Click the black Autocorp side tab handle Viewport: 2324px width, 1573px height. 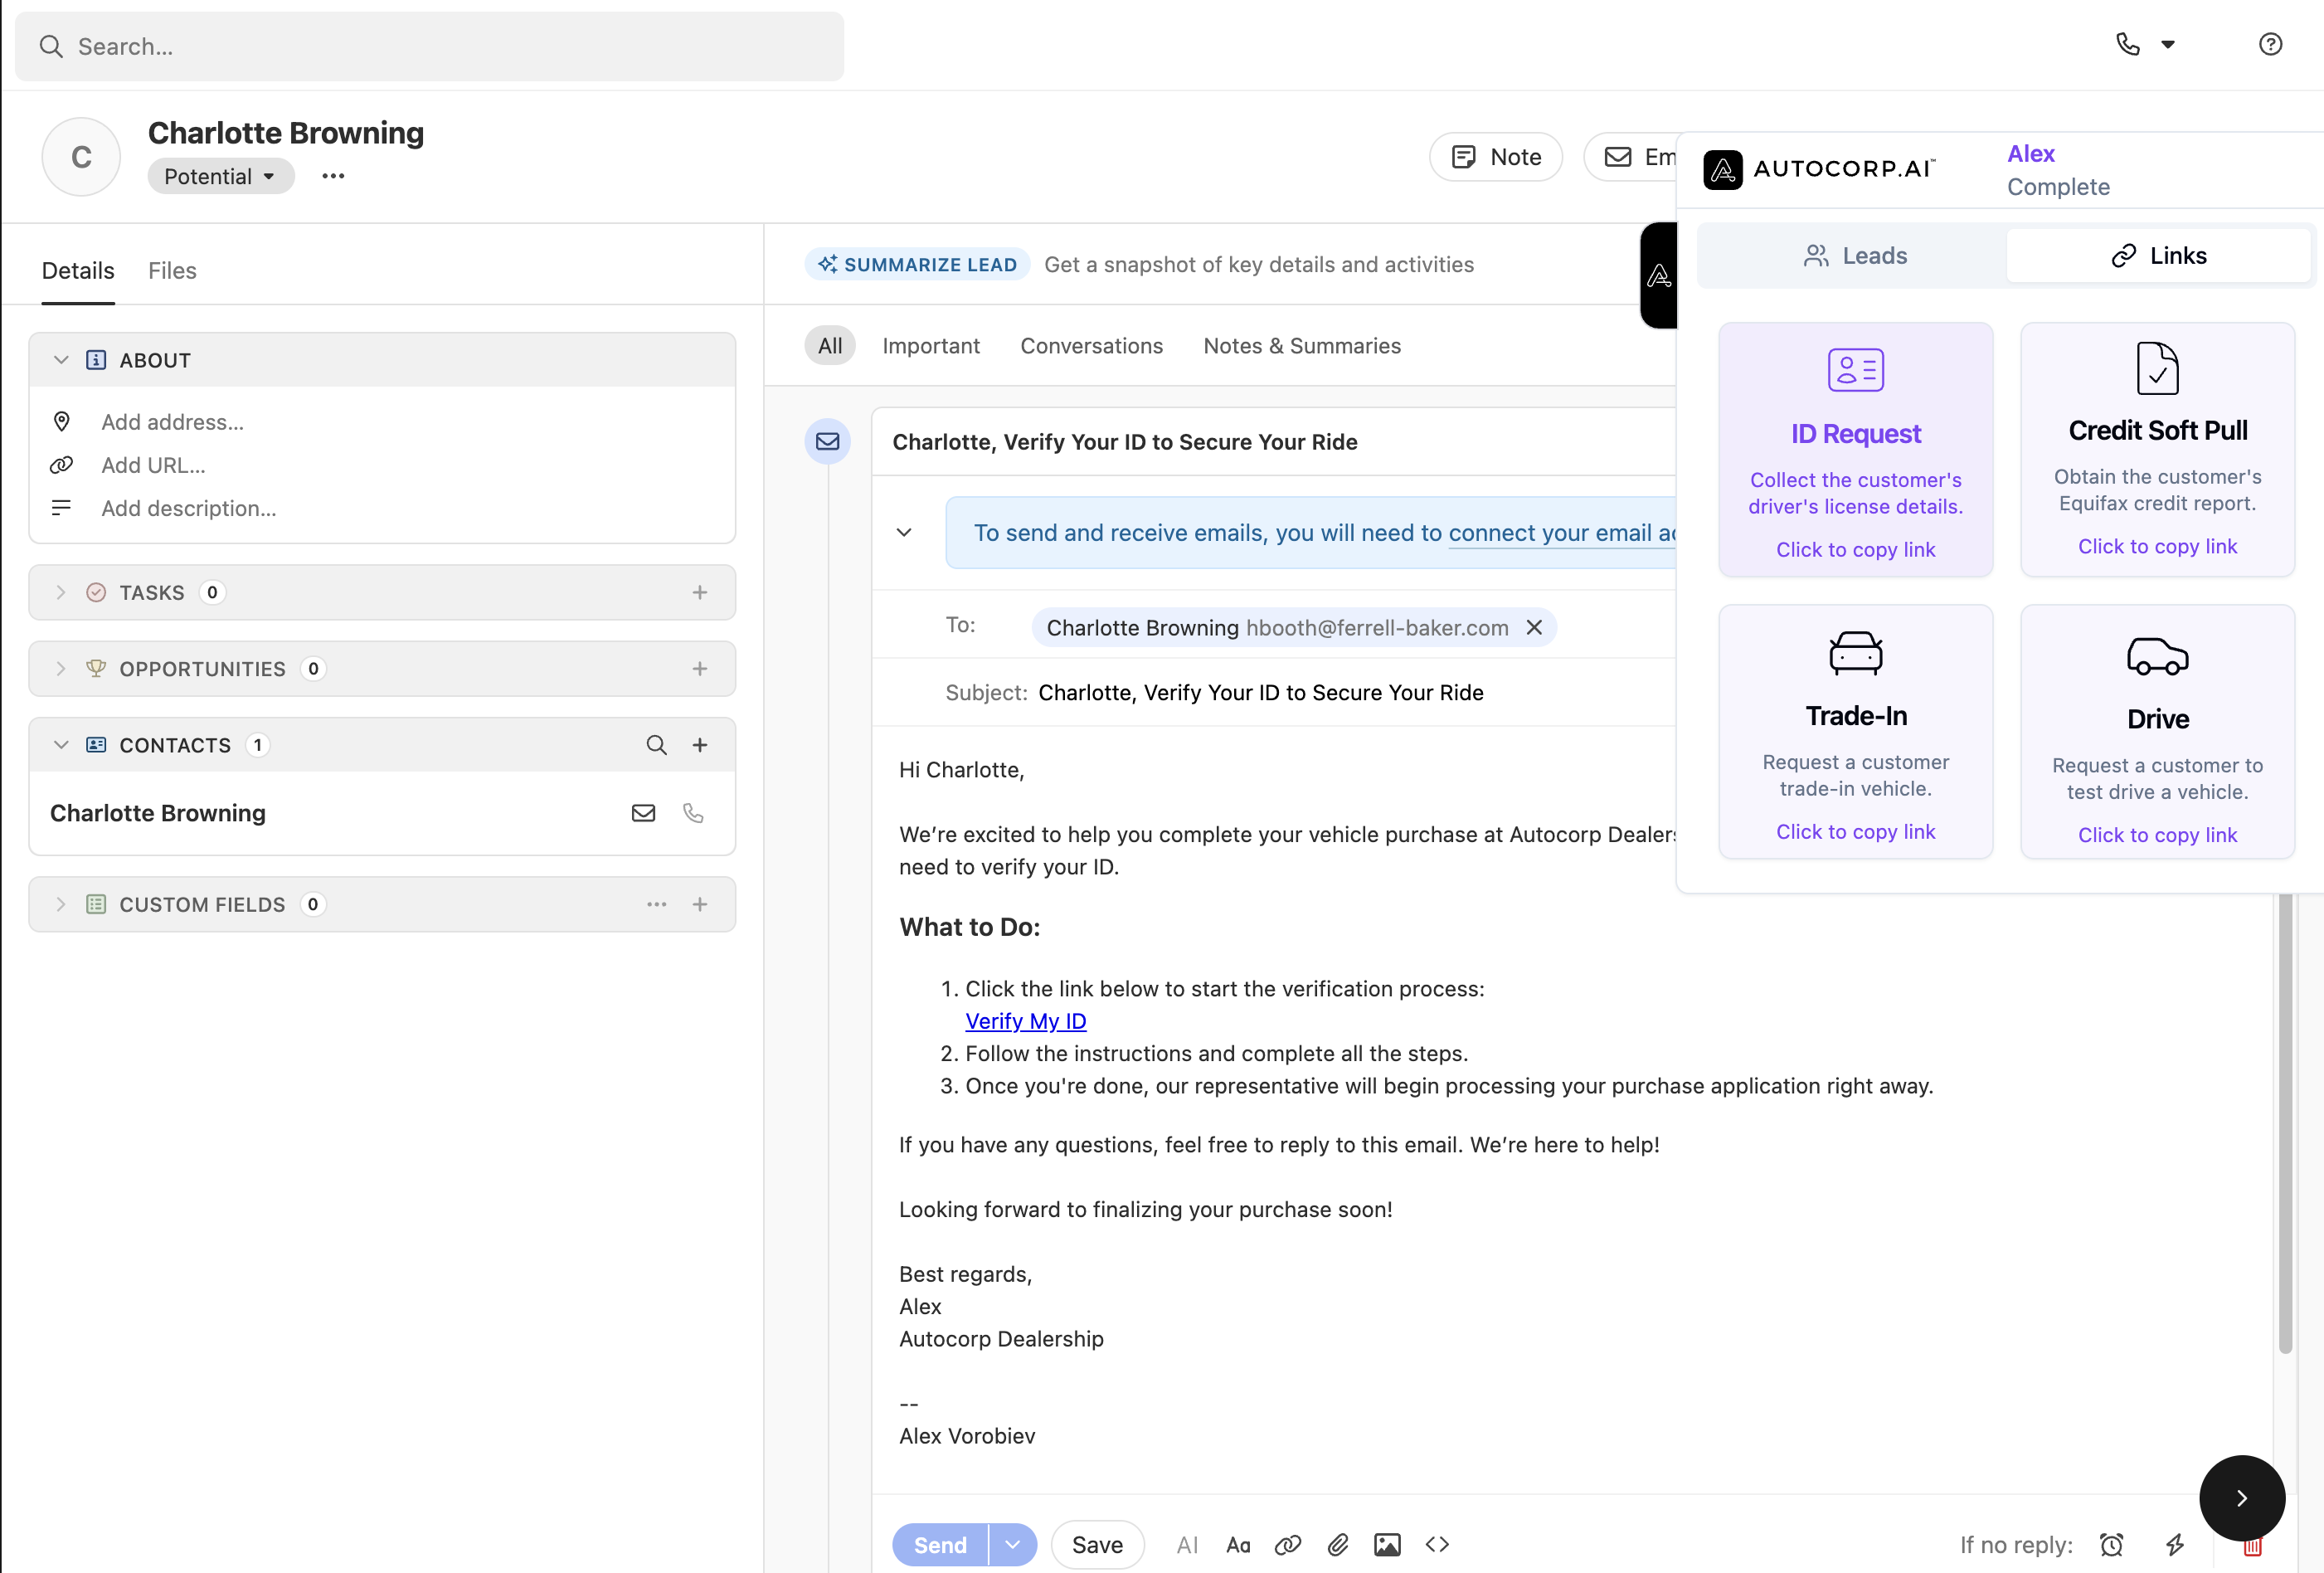(x=1659, y=275)
